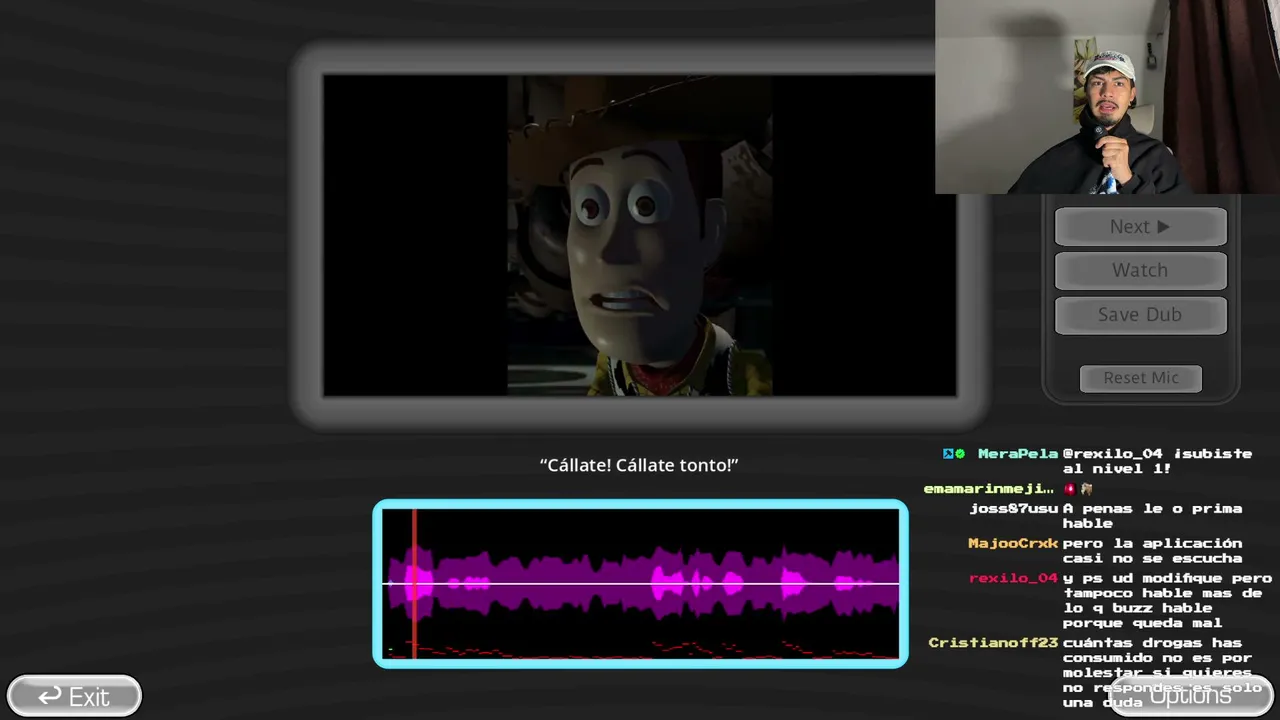
Task: Click the MeraPela username in chat
Action: [1017, 454]
